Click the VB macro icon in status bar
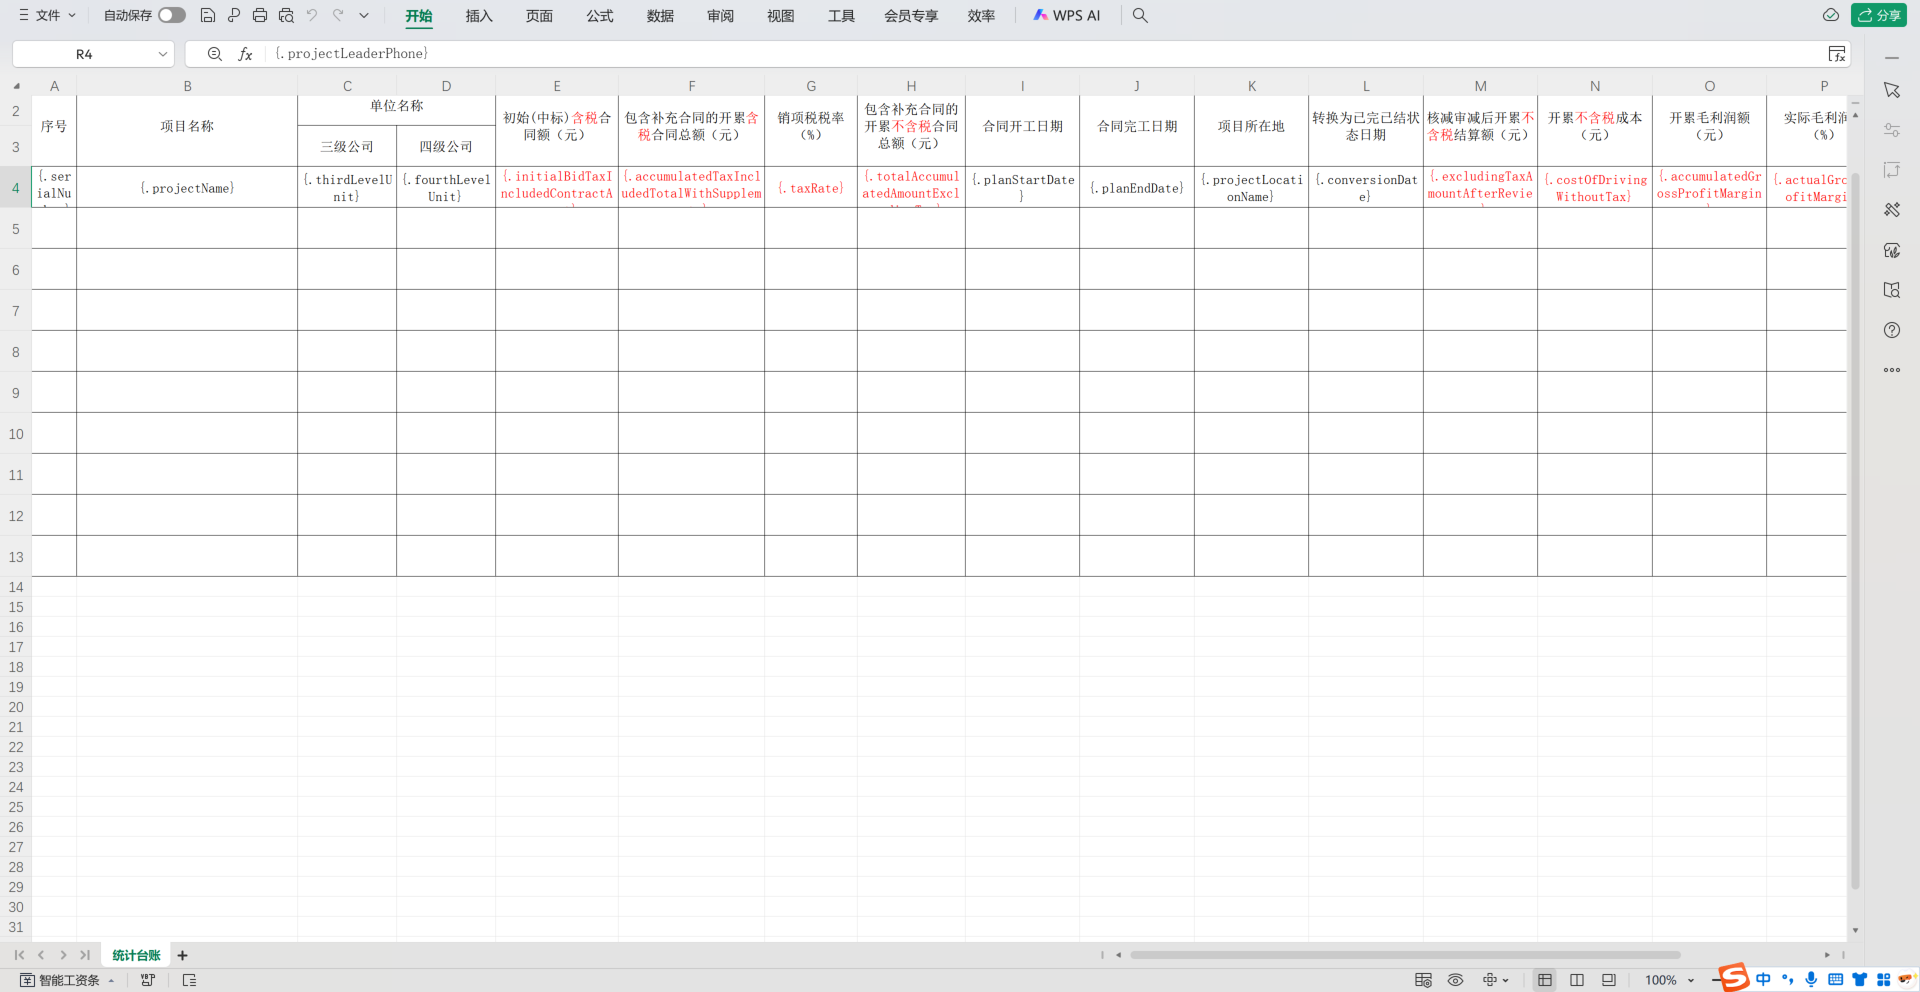The height and width of the screenshot is (992, 1920). (148, 980)
